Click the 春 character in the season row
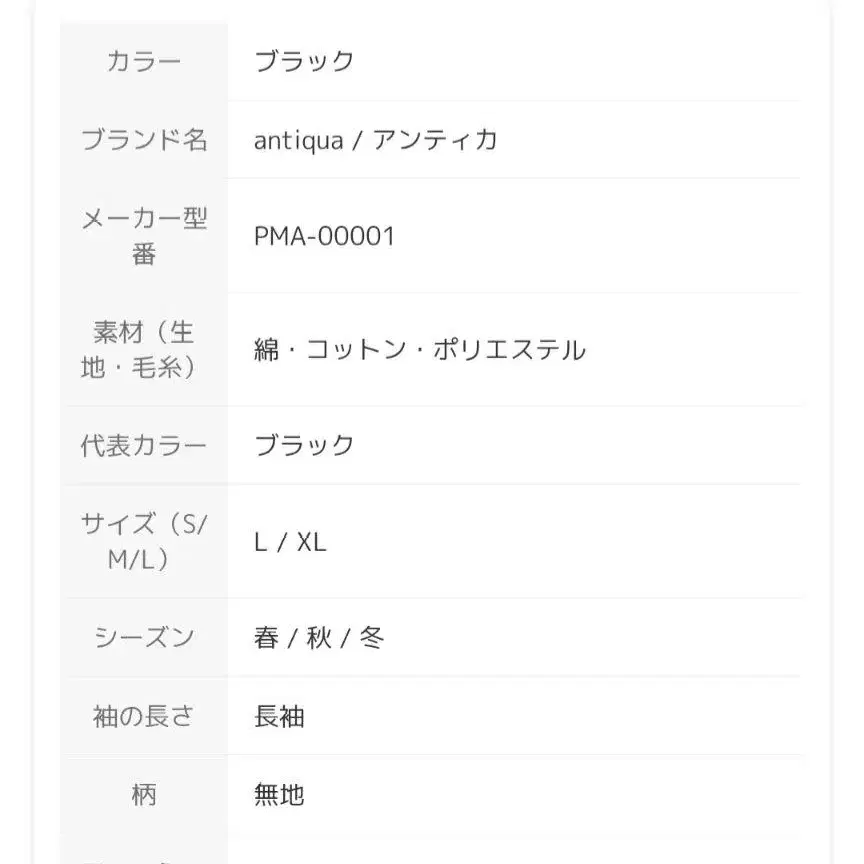Image resolution: width=864 pixels, height=864 pixels. (x=266, y=638)
